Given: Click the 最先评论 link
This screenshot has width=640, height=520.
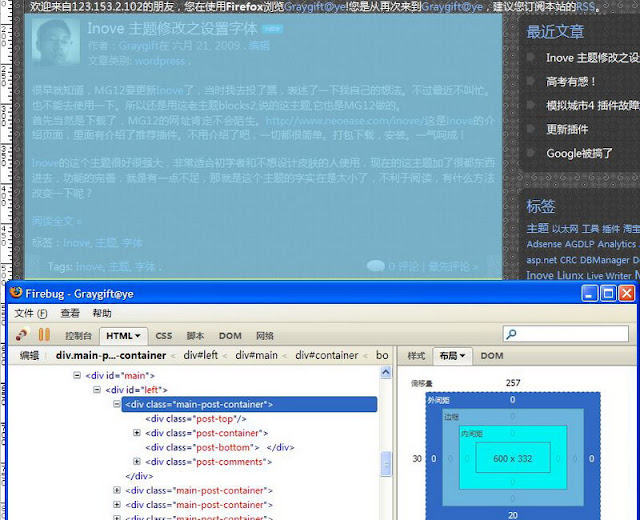Looking at the screenshot, I should pos(453,266).
